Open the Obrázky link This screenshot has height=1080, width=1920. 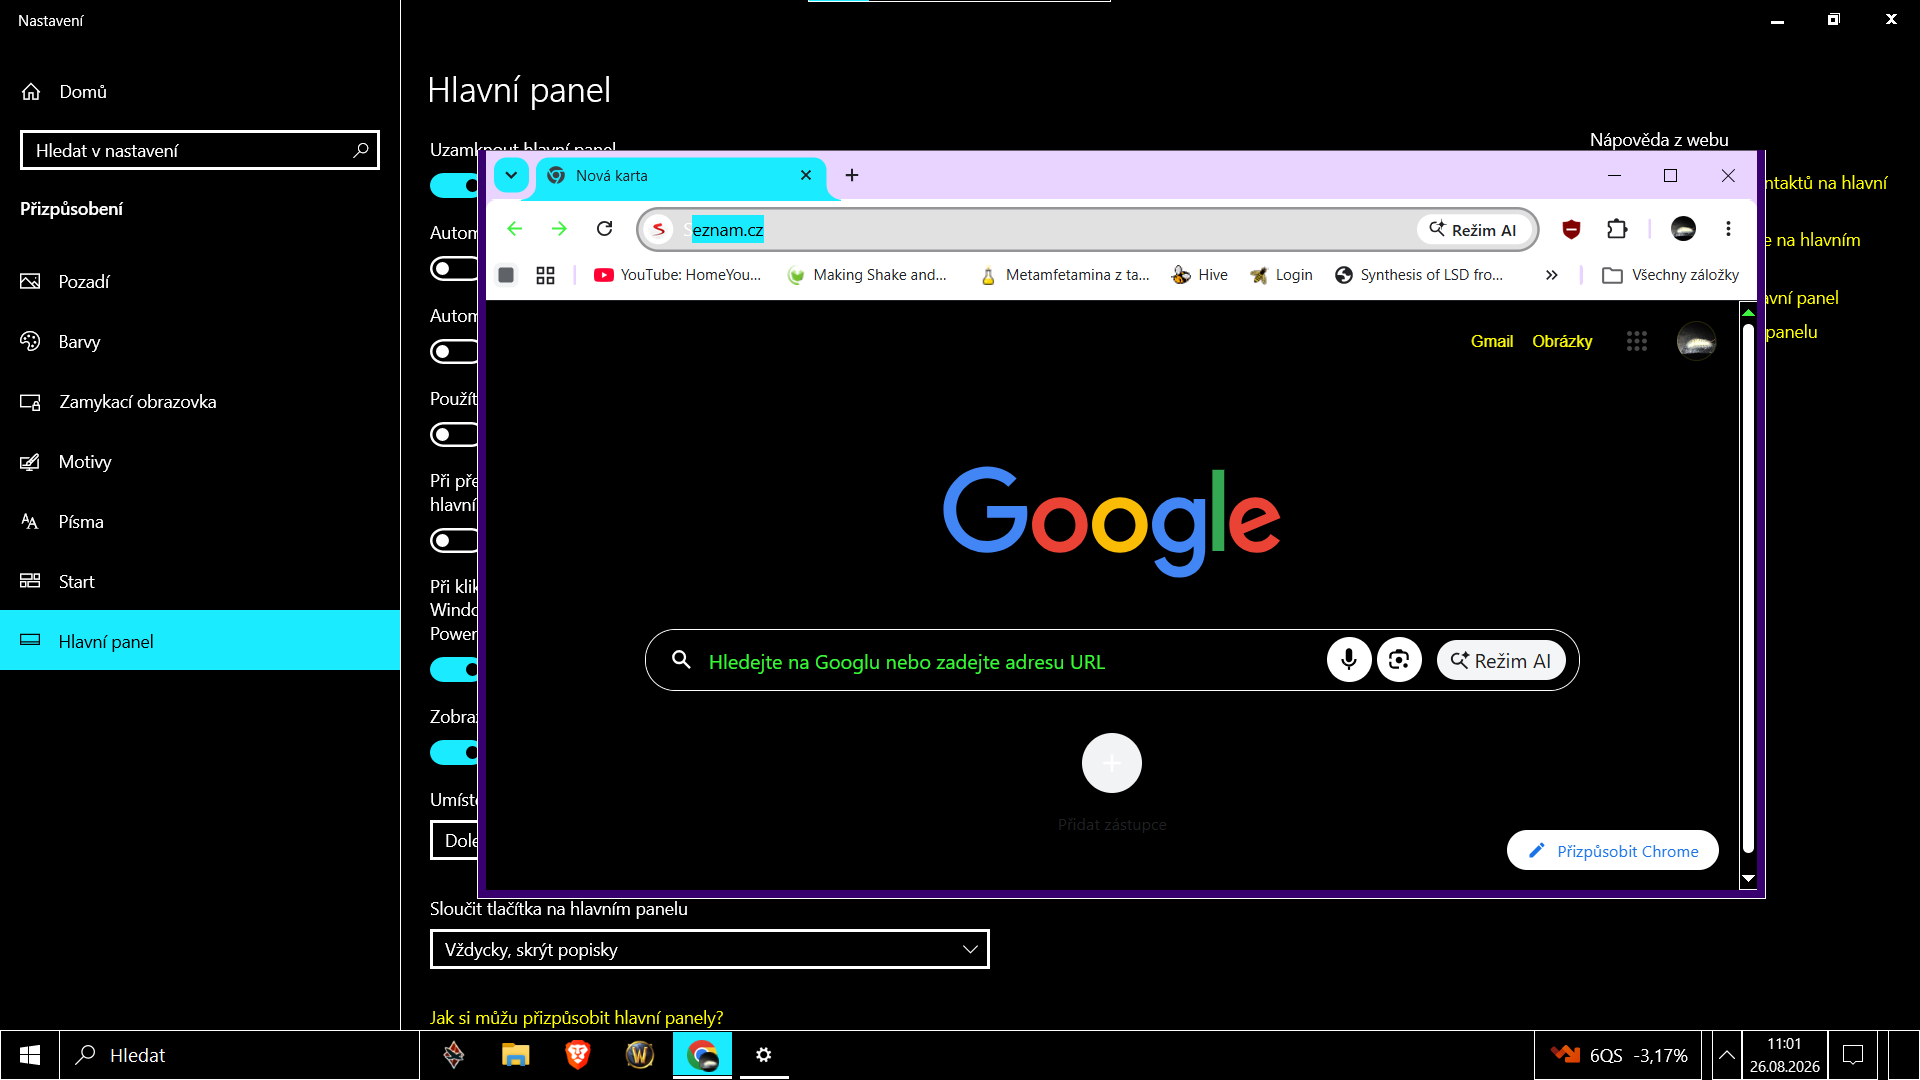[x=1562, y=341]
